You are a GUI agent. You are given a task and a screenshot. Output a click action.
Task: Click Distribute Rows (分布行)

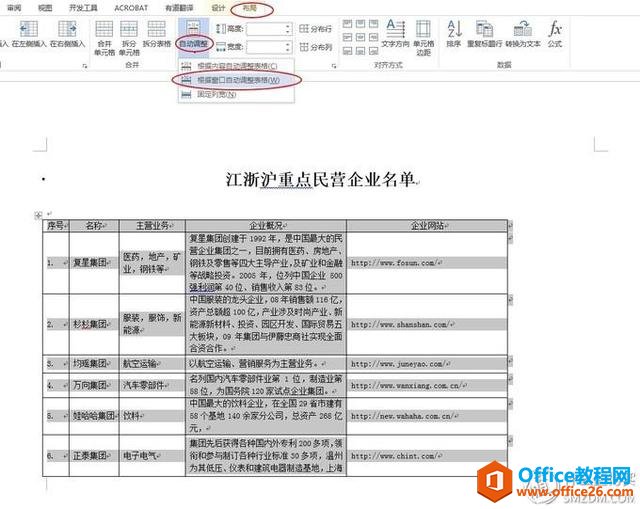(x=316, y=29)
